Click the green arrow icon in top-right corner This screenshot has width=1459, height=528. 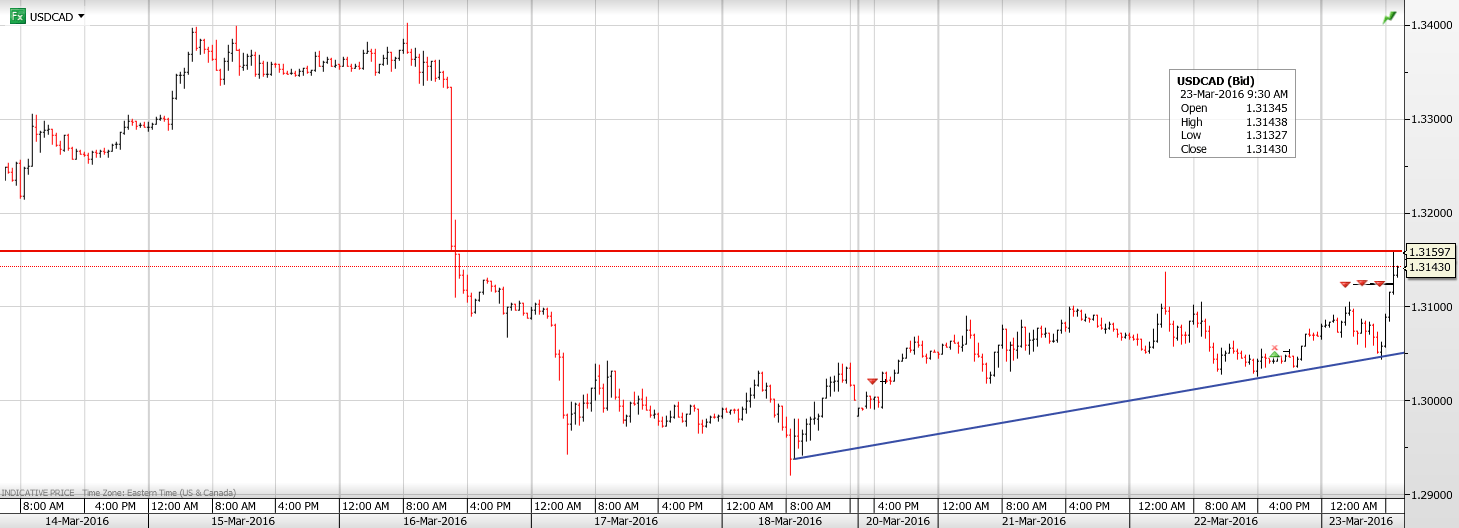tap(1389, 18)
